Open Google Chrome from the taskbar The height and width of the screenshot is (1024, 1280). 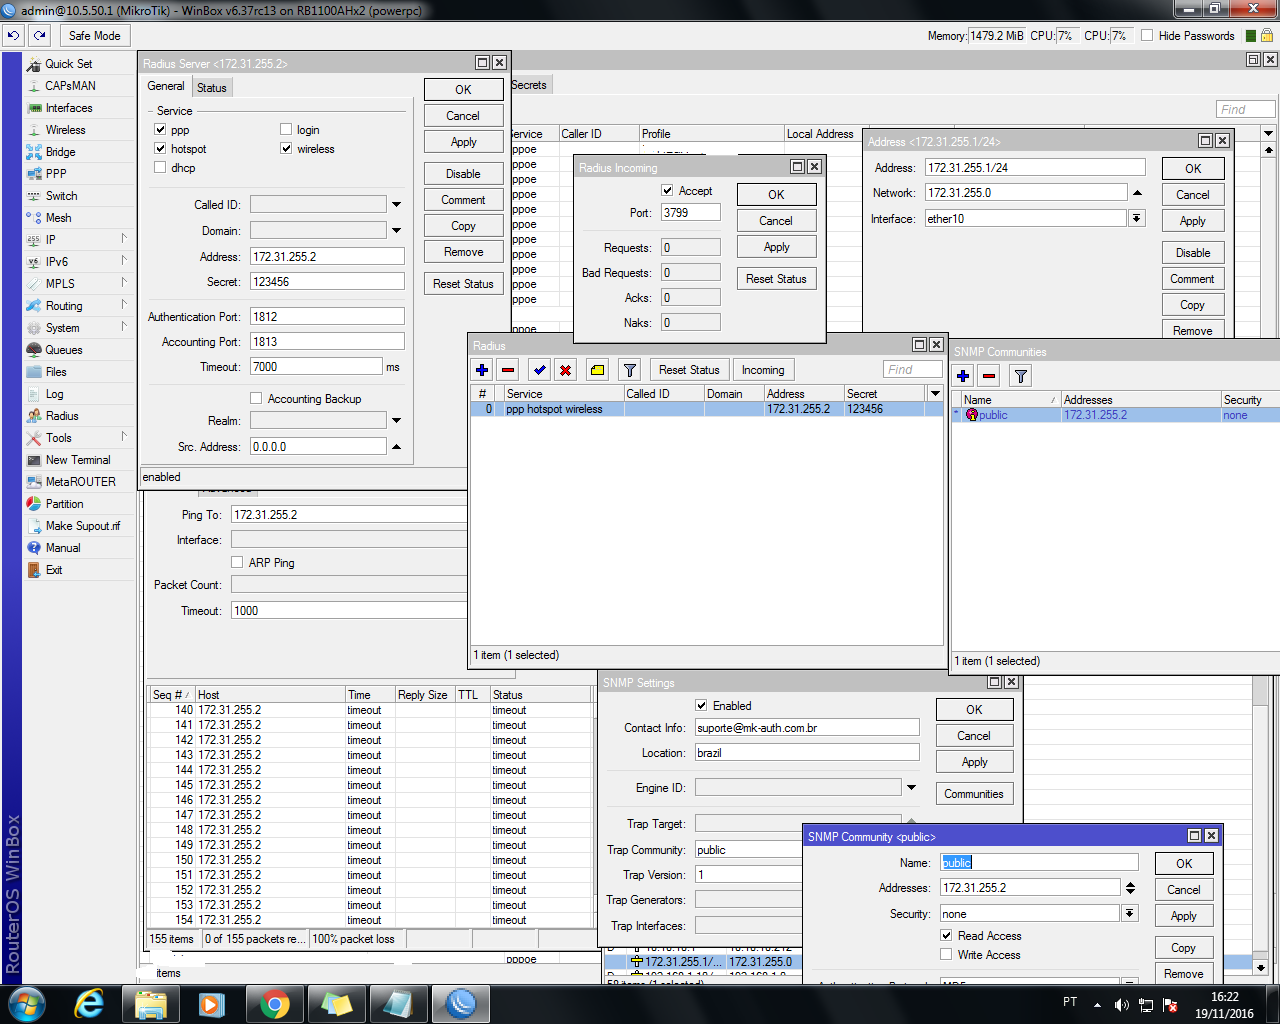click(x=275, y=1004)
